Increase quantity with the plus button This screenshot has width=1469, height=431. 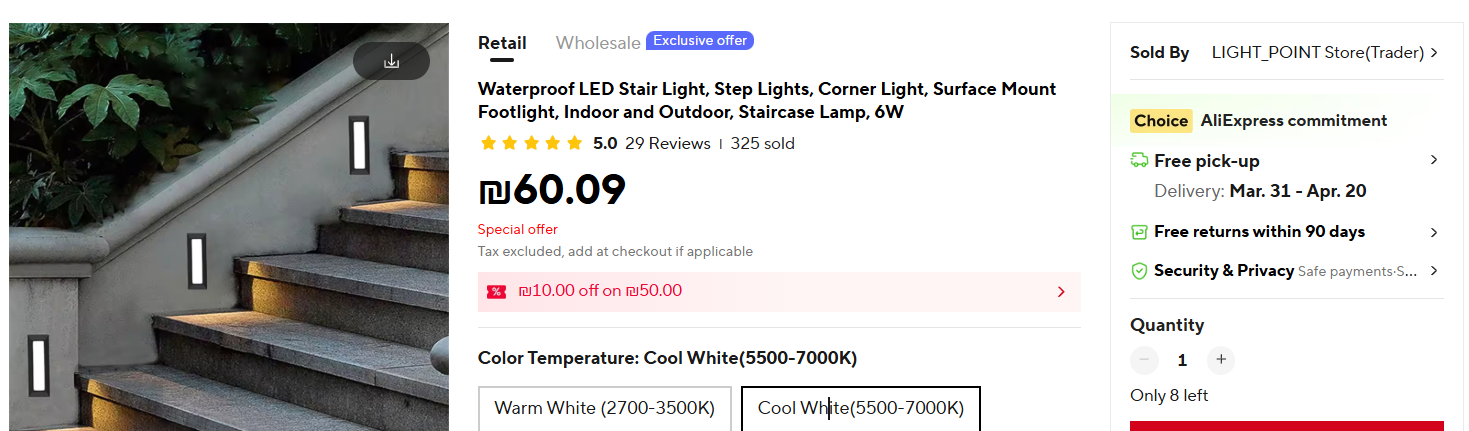tap(1220, 360)
